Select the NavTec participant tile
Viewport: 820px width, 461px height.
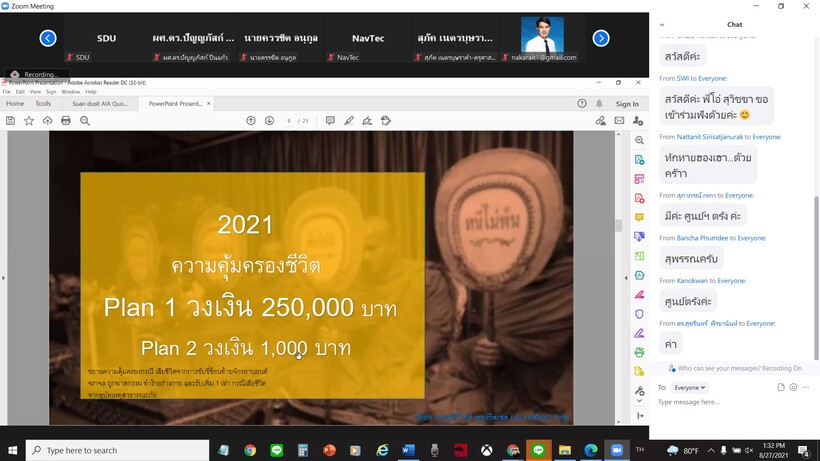click(368, 39)
